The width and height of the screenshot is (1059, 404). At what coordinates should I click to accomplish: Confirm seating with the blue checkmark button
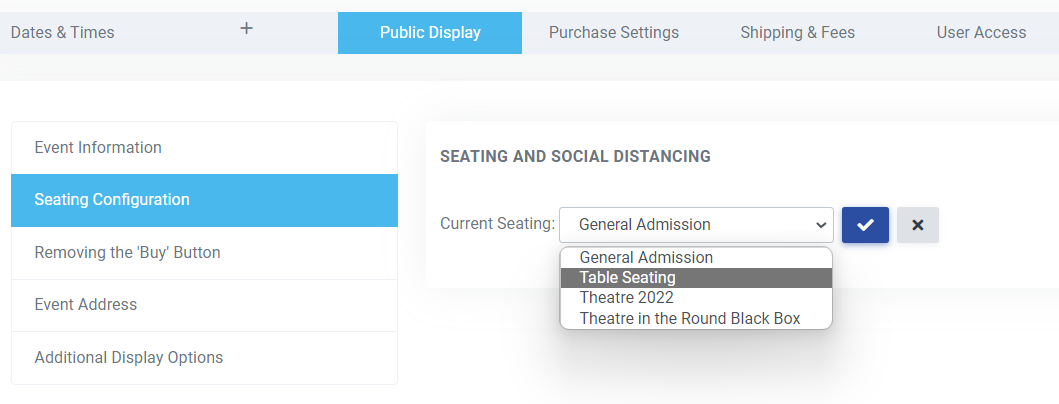coord(865,225)
